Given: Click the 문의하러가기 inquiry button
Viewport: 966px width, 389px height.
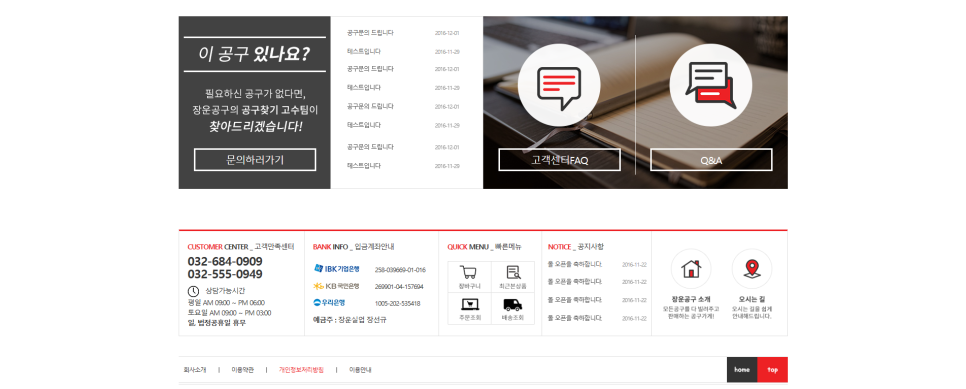Looking at the screenshot, I should pyautogui.click(x=254, y=160).
